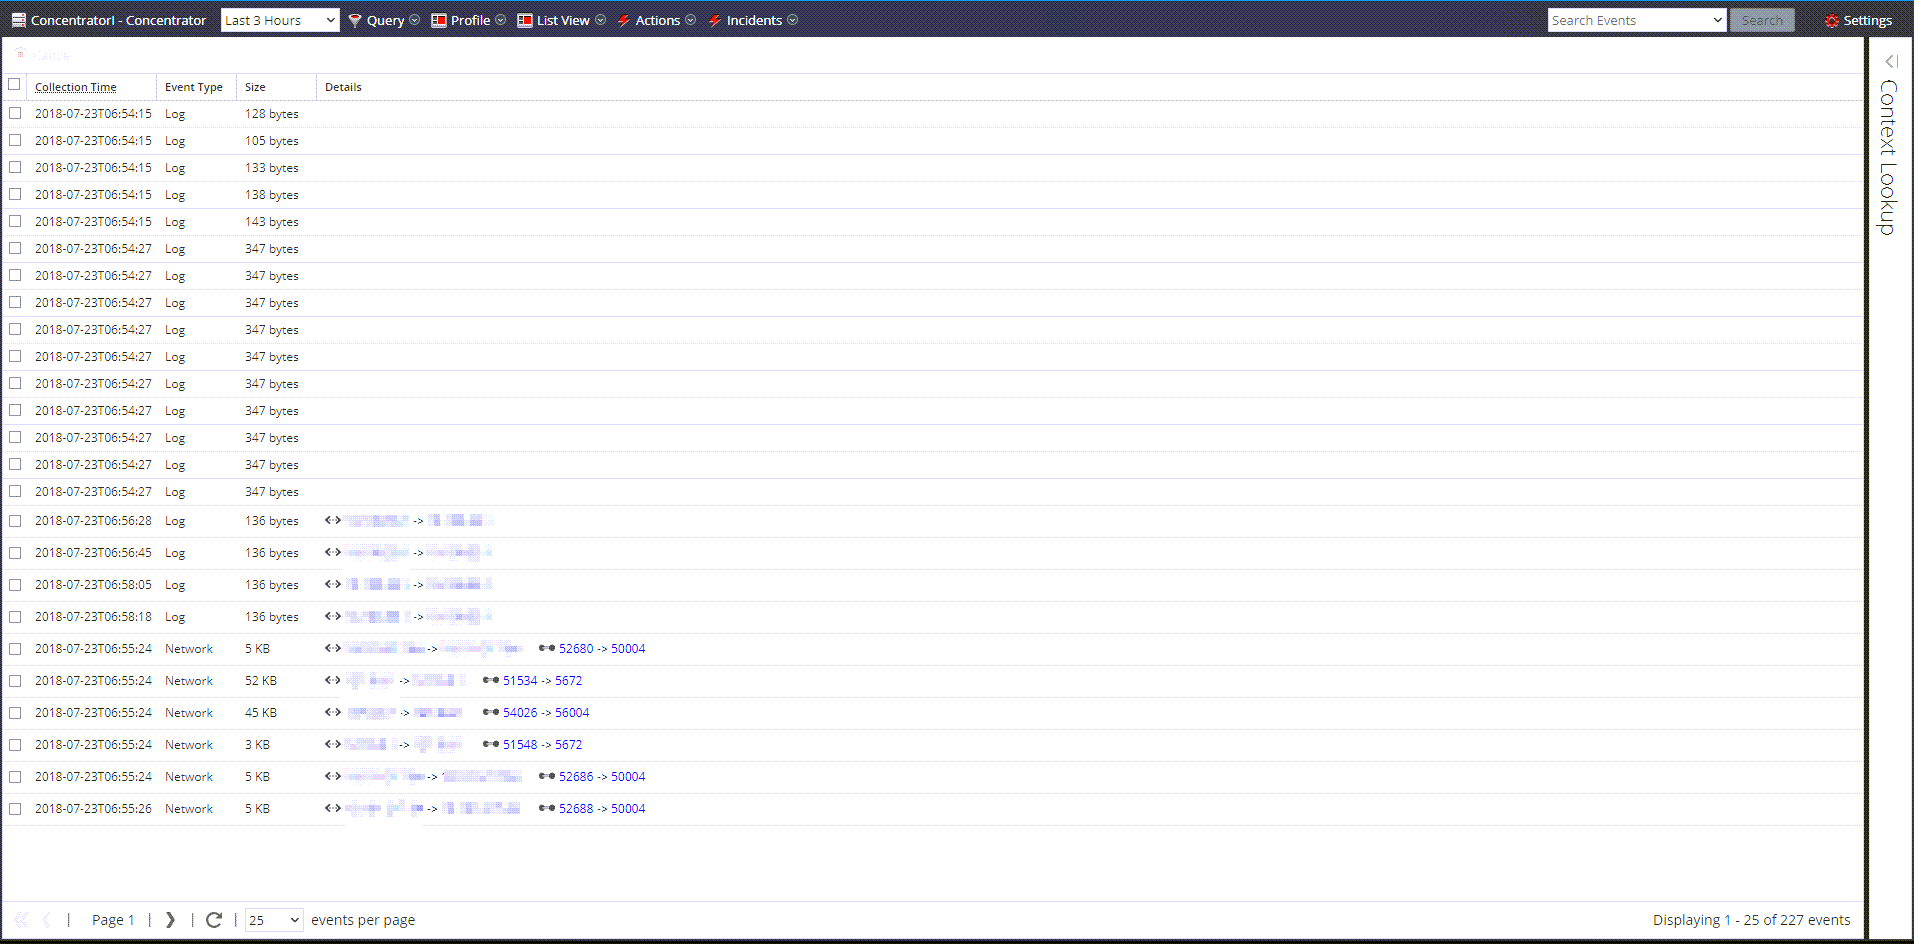The height and width of the screenshot is (944, 1914).
Task: Open the Last 3 Hours time range dropdown
Action: coord(280,19)
